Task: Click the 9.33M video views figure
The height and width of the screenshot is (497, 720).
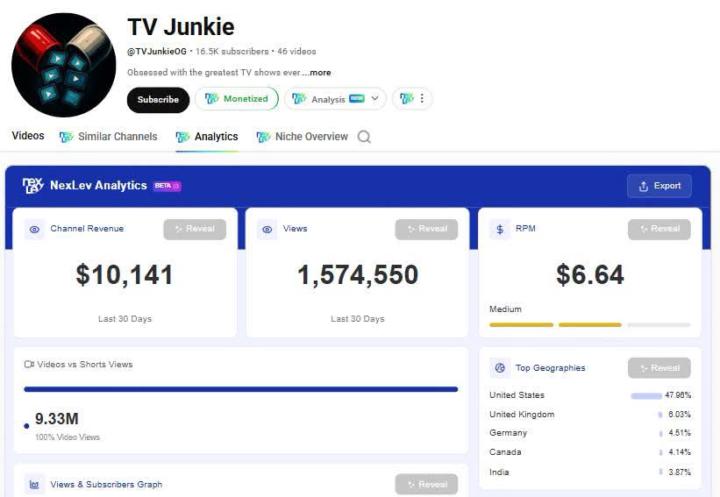Action: [56, 419]
